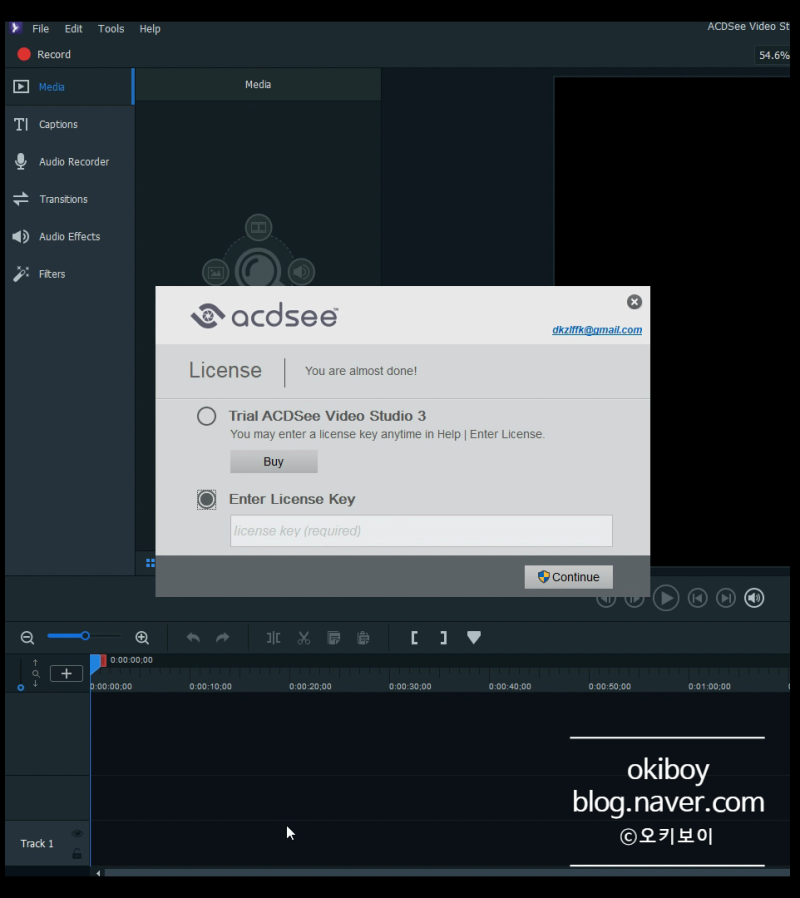Click the timeline horizontal scrollbar
The image size is (800, 898).
447,873
